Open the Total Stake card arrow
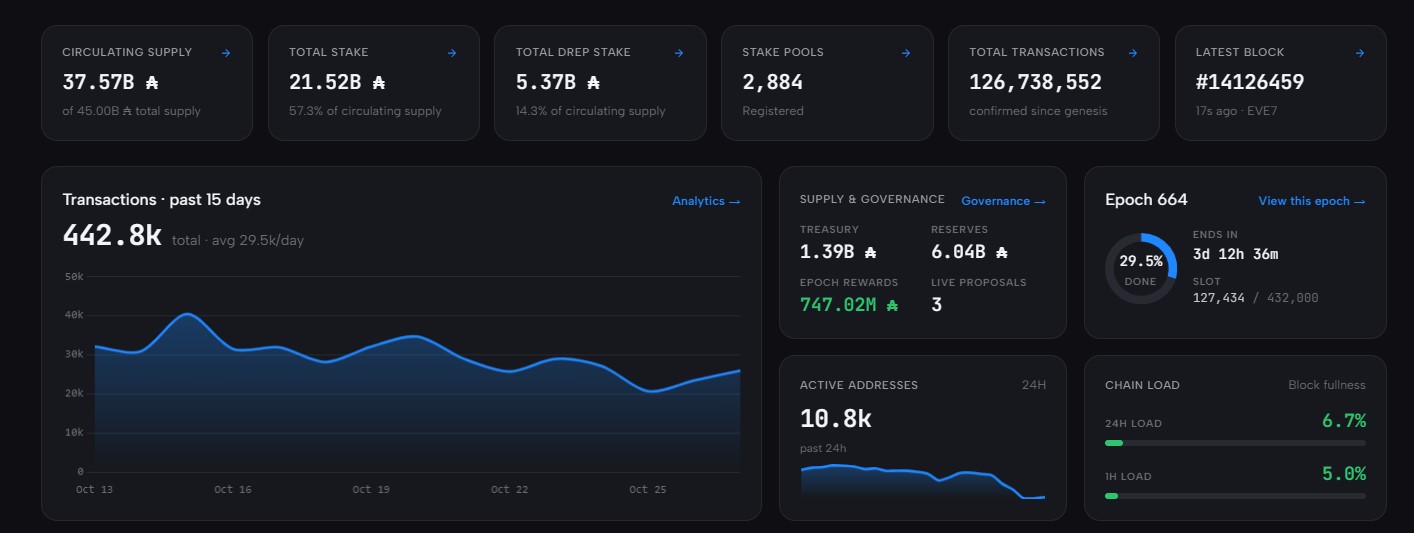Viewport: 1414px width, 533px height. pos(452,53)
